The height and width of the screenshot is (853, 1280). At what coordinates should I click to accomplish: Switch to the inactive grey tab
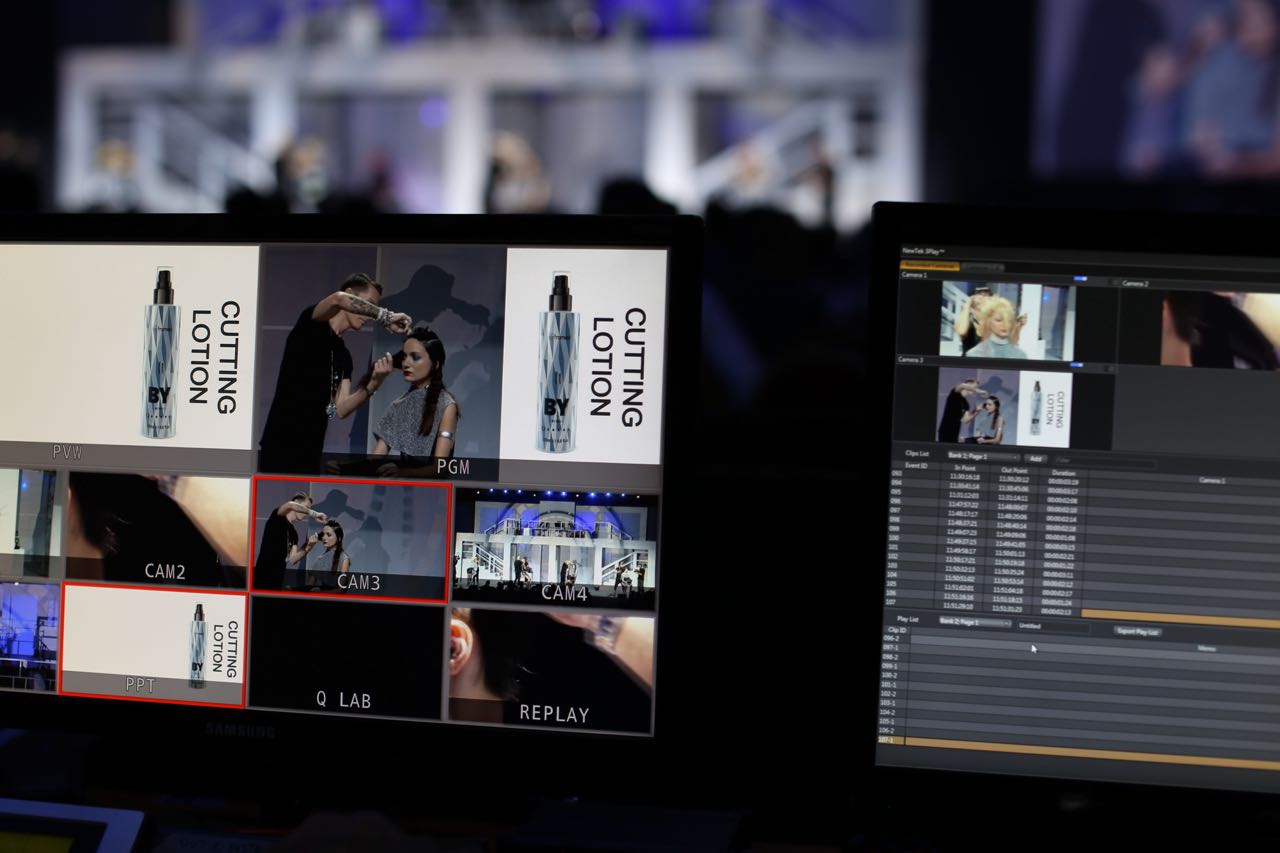[x=982, y=267]
